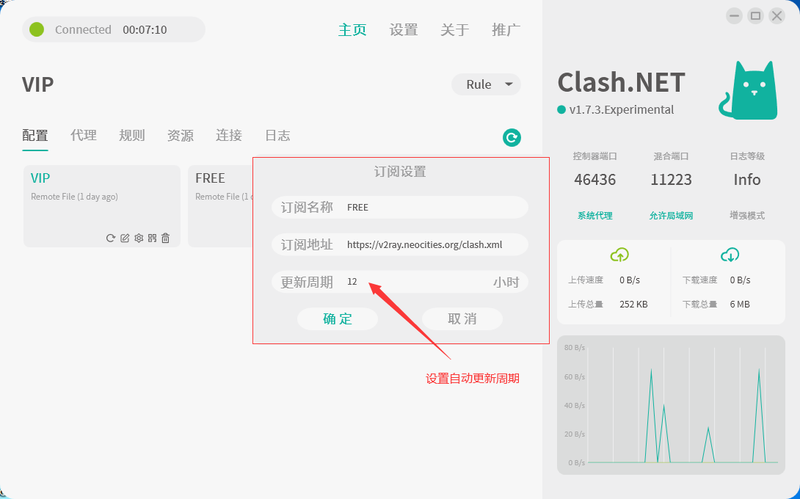800x499 pixels.
Task: Click the Connected status indicator pill
Action: point(114,30)
